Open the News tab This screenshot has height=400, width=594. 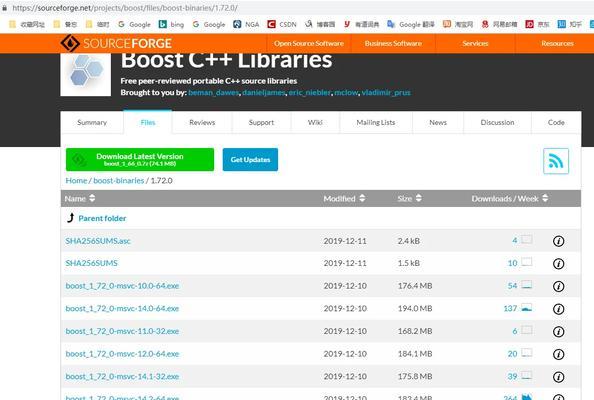click(438, 122)
